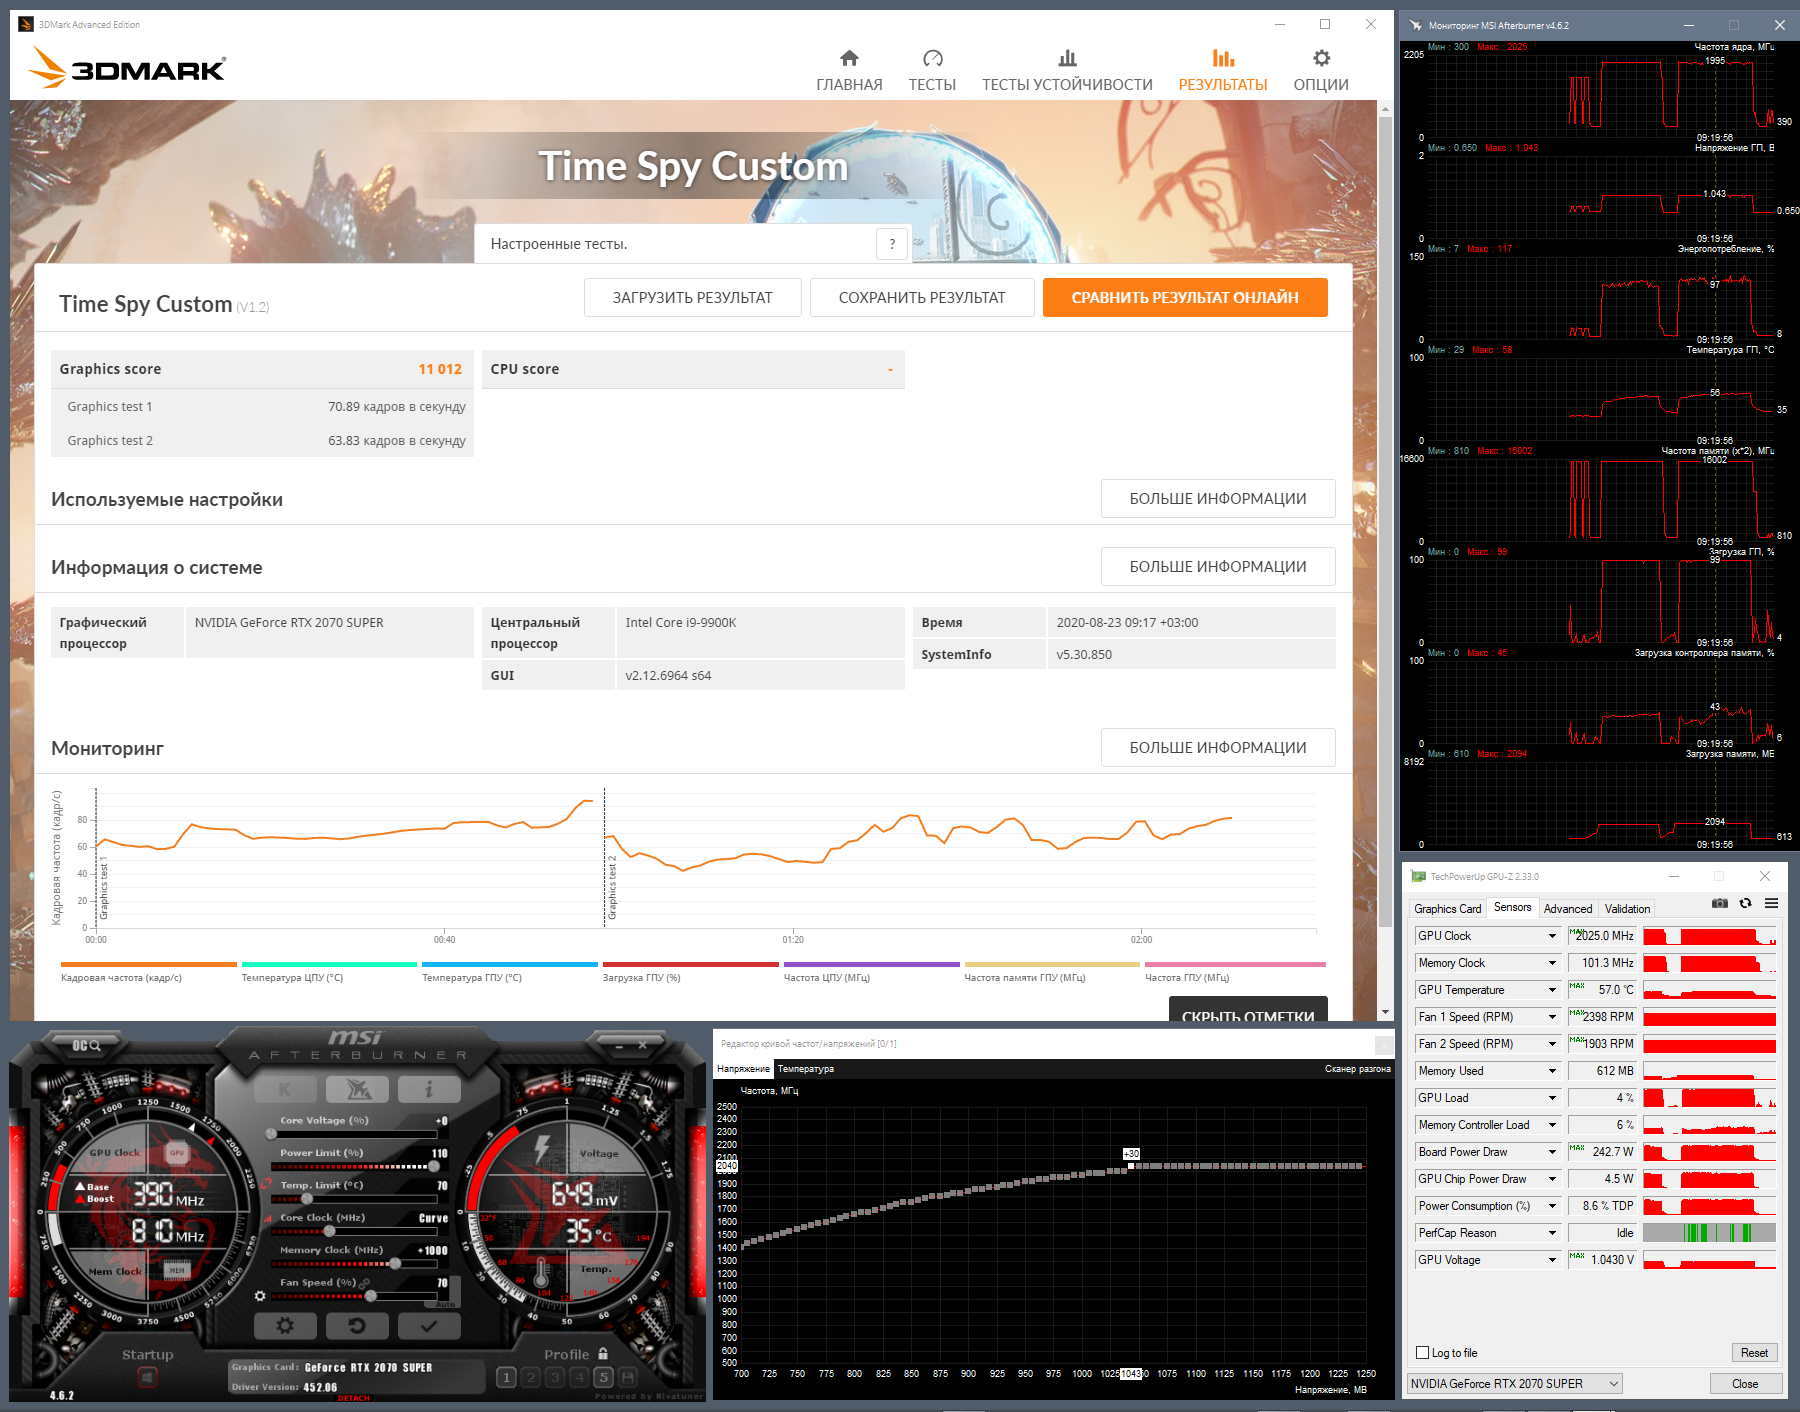Open PerfCap Reason dropdown
1800x1412 pixels.
[1488, 1233]
